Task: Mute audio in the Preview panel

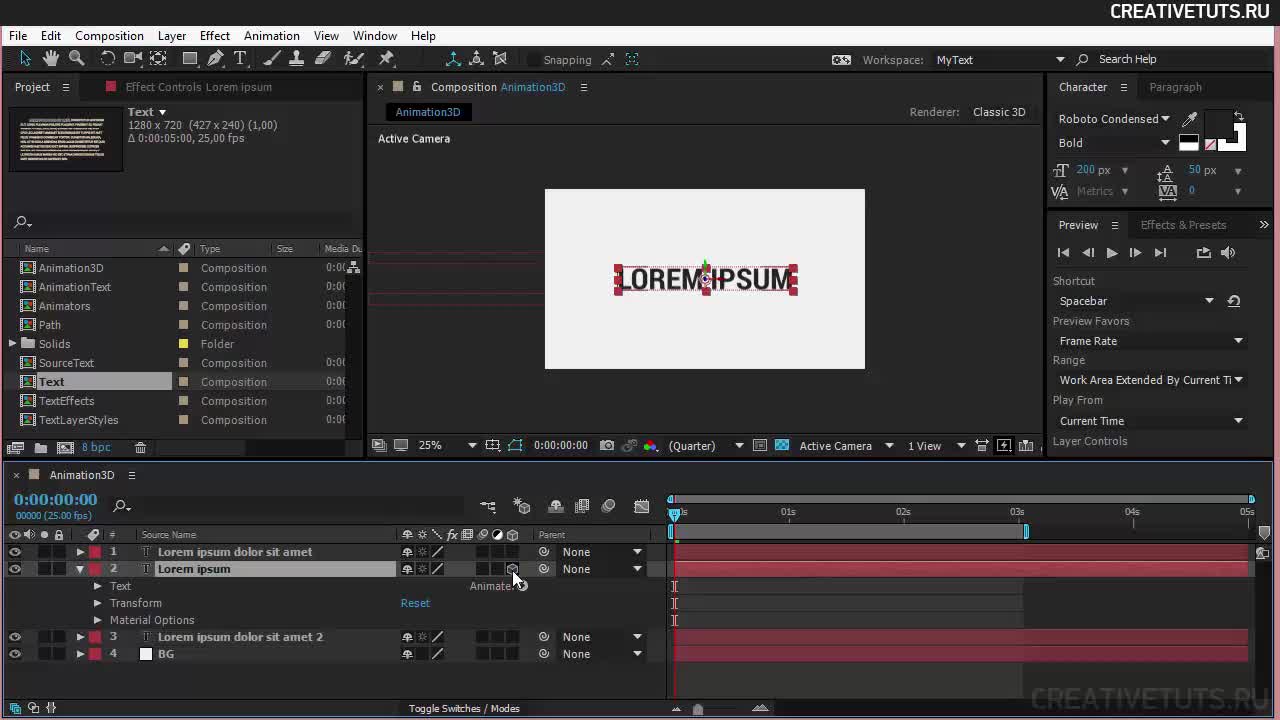Action: tap(1228, 253)
